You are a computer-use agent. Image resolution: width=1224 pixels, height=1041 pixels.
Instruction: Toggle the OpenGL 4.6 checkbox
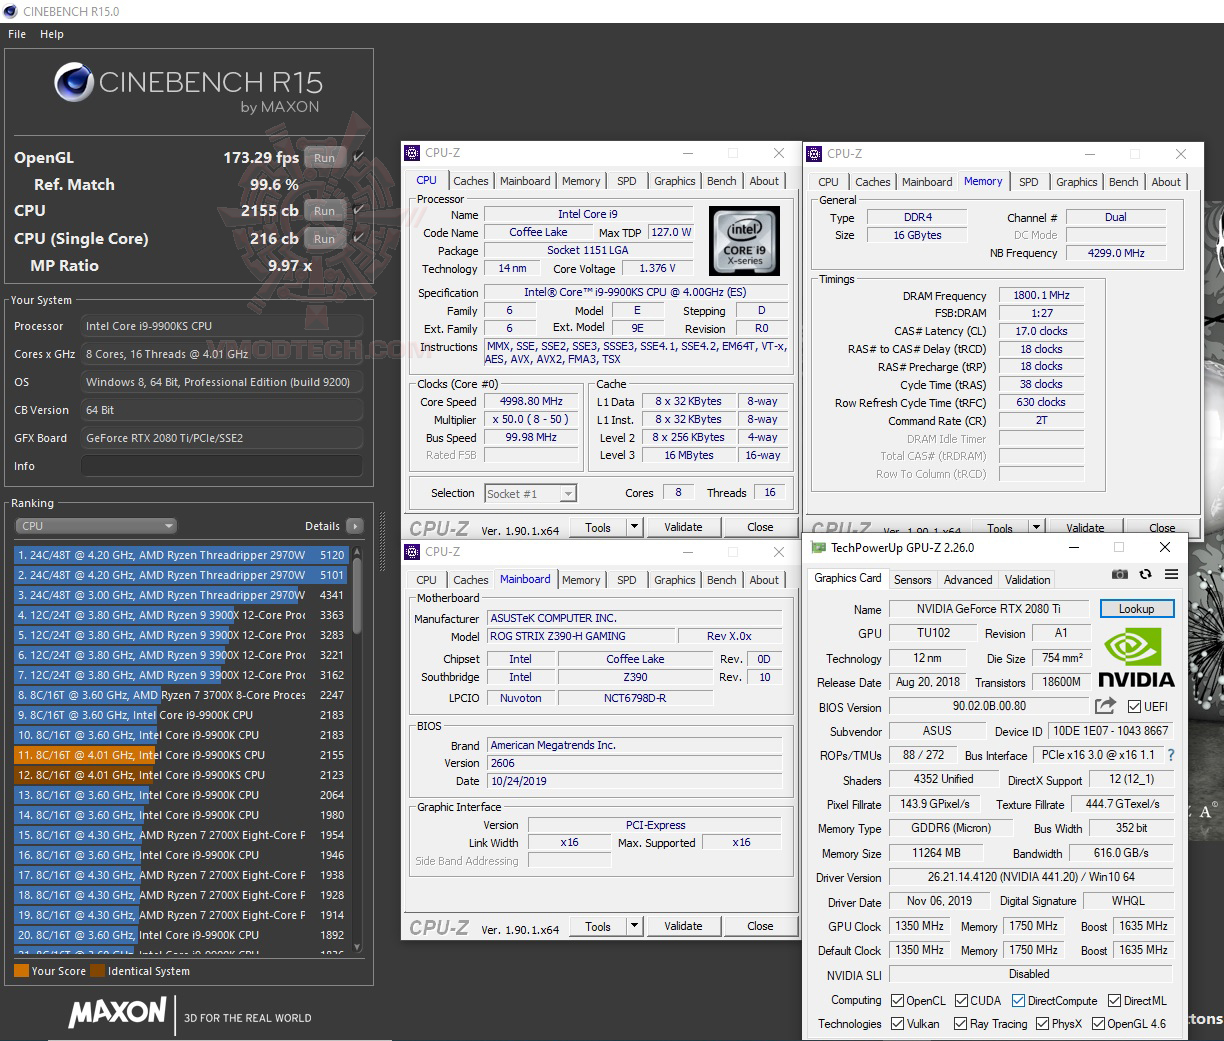[x=1098, y=1024]
